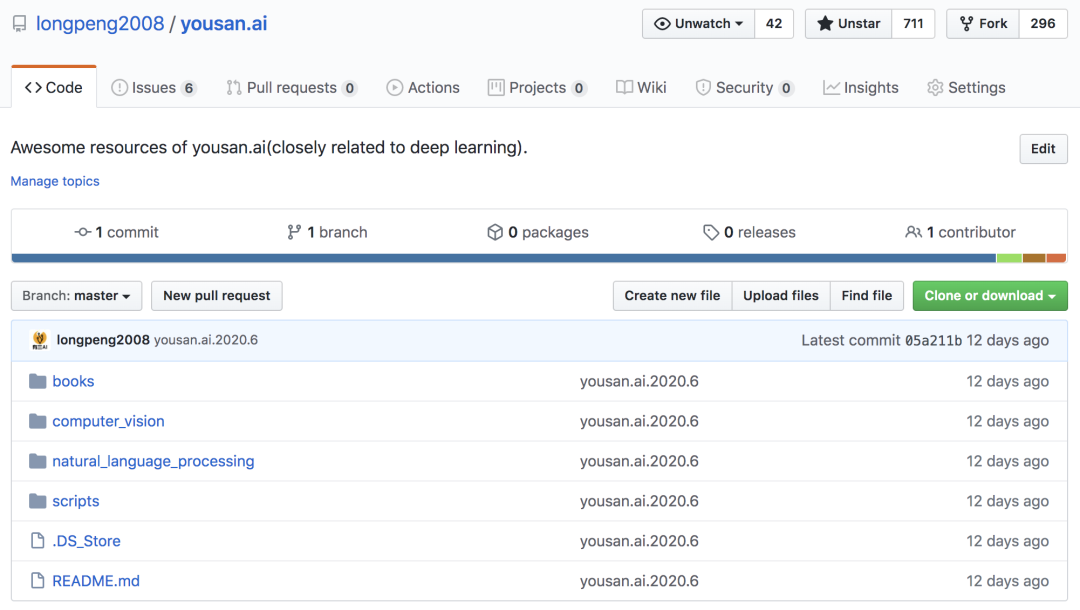Click the commit icon next to 1 commit

point(83,233)
